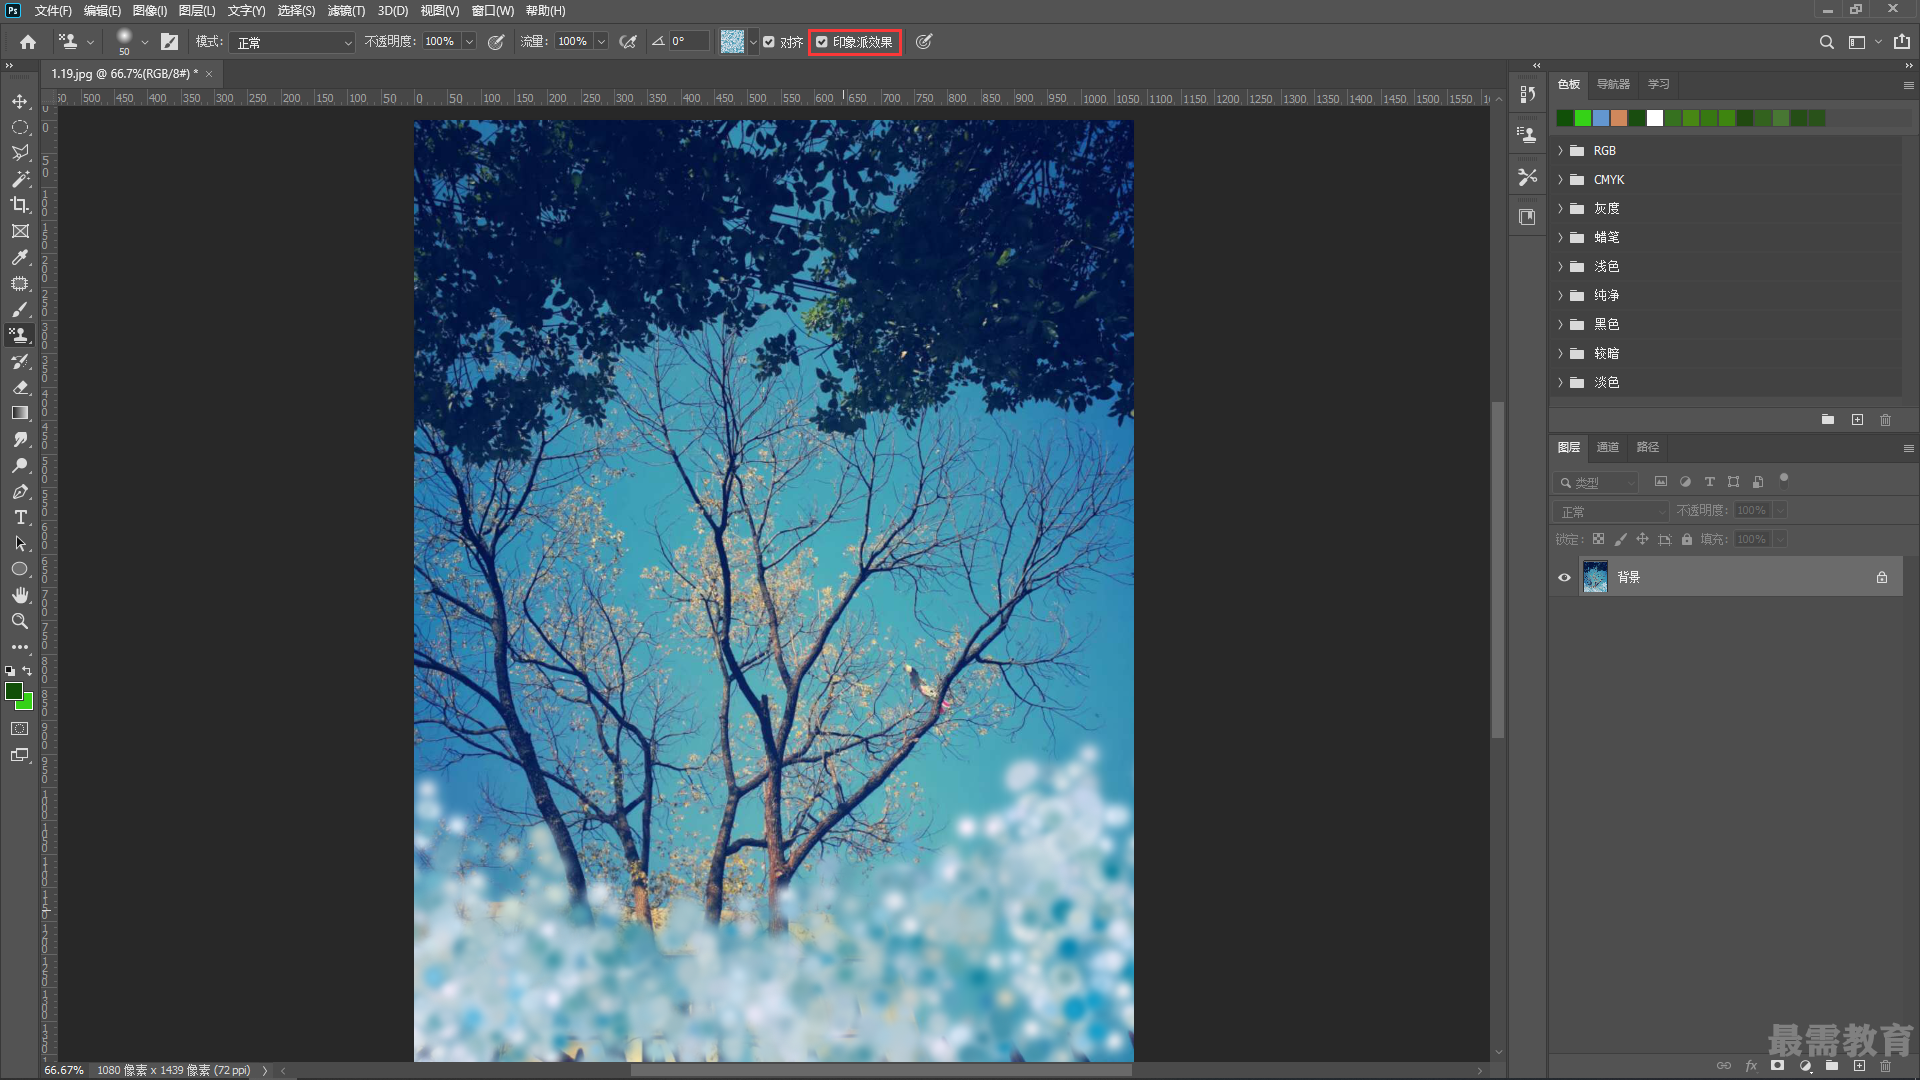Toggle pressure for size icon
Viewport: 1920px width, 1080px height.
(x=924, y=42)
